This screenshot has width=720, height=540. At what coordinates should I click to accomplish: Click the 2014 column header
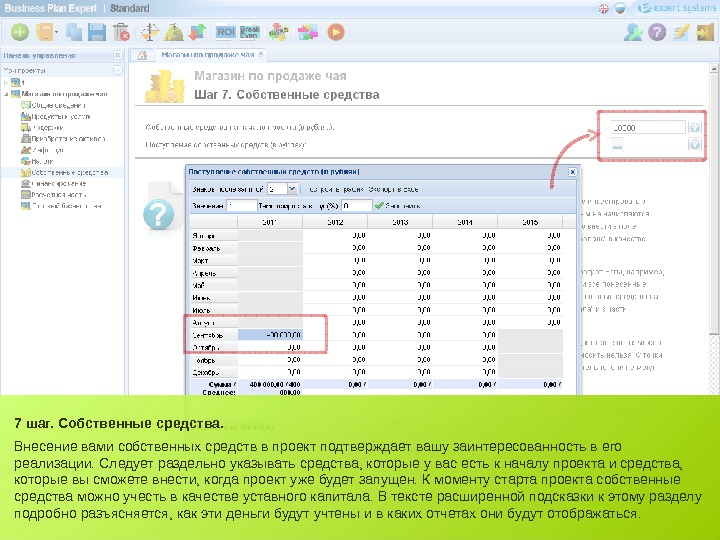[465, 222]
